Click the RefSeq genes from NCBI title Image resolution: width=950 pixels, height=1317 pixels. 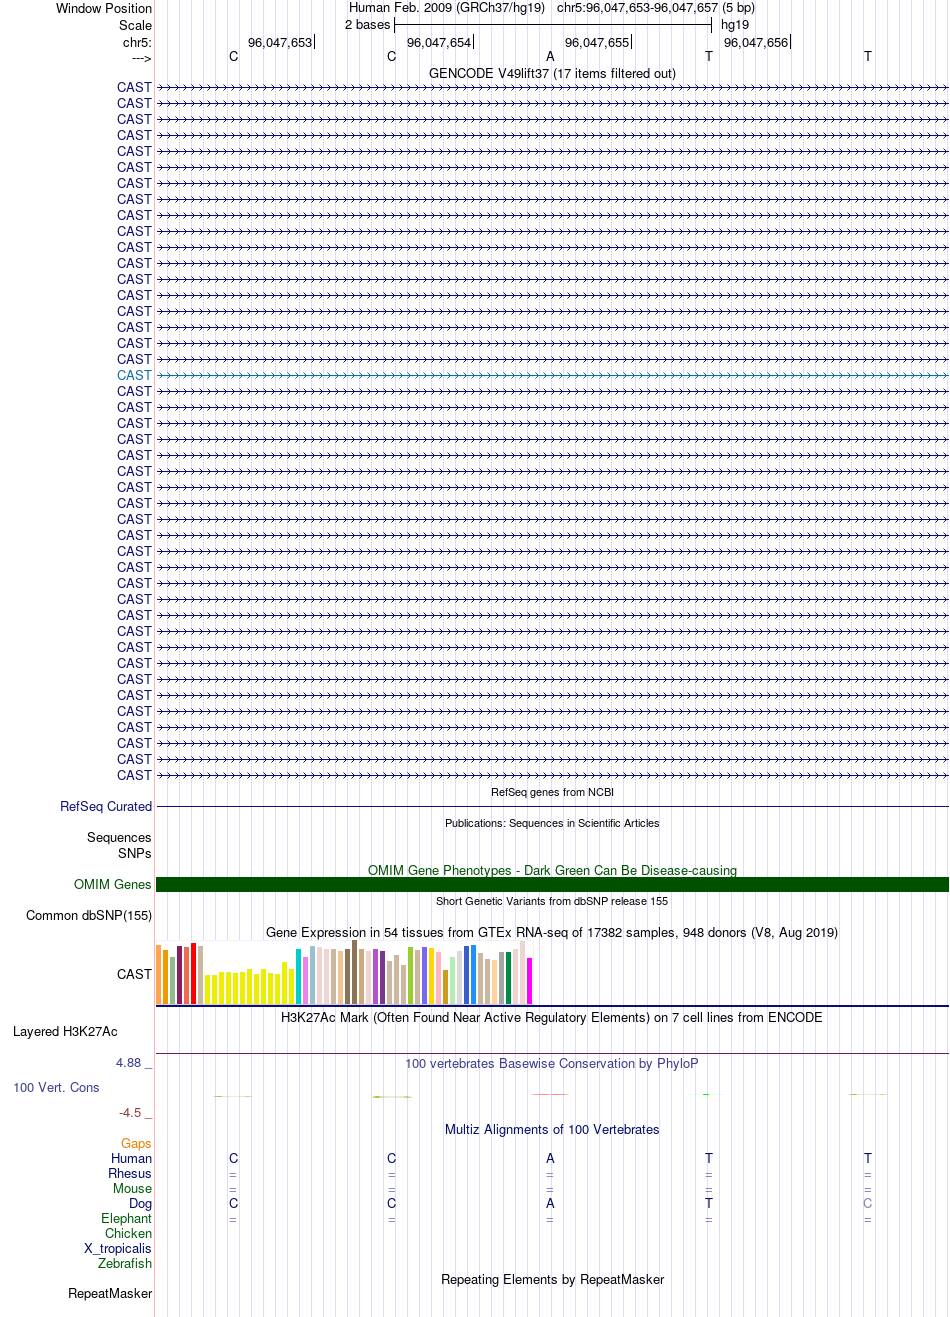pos(552,792)
